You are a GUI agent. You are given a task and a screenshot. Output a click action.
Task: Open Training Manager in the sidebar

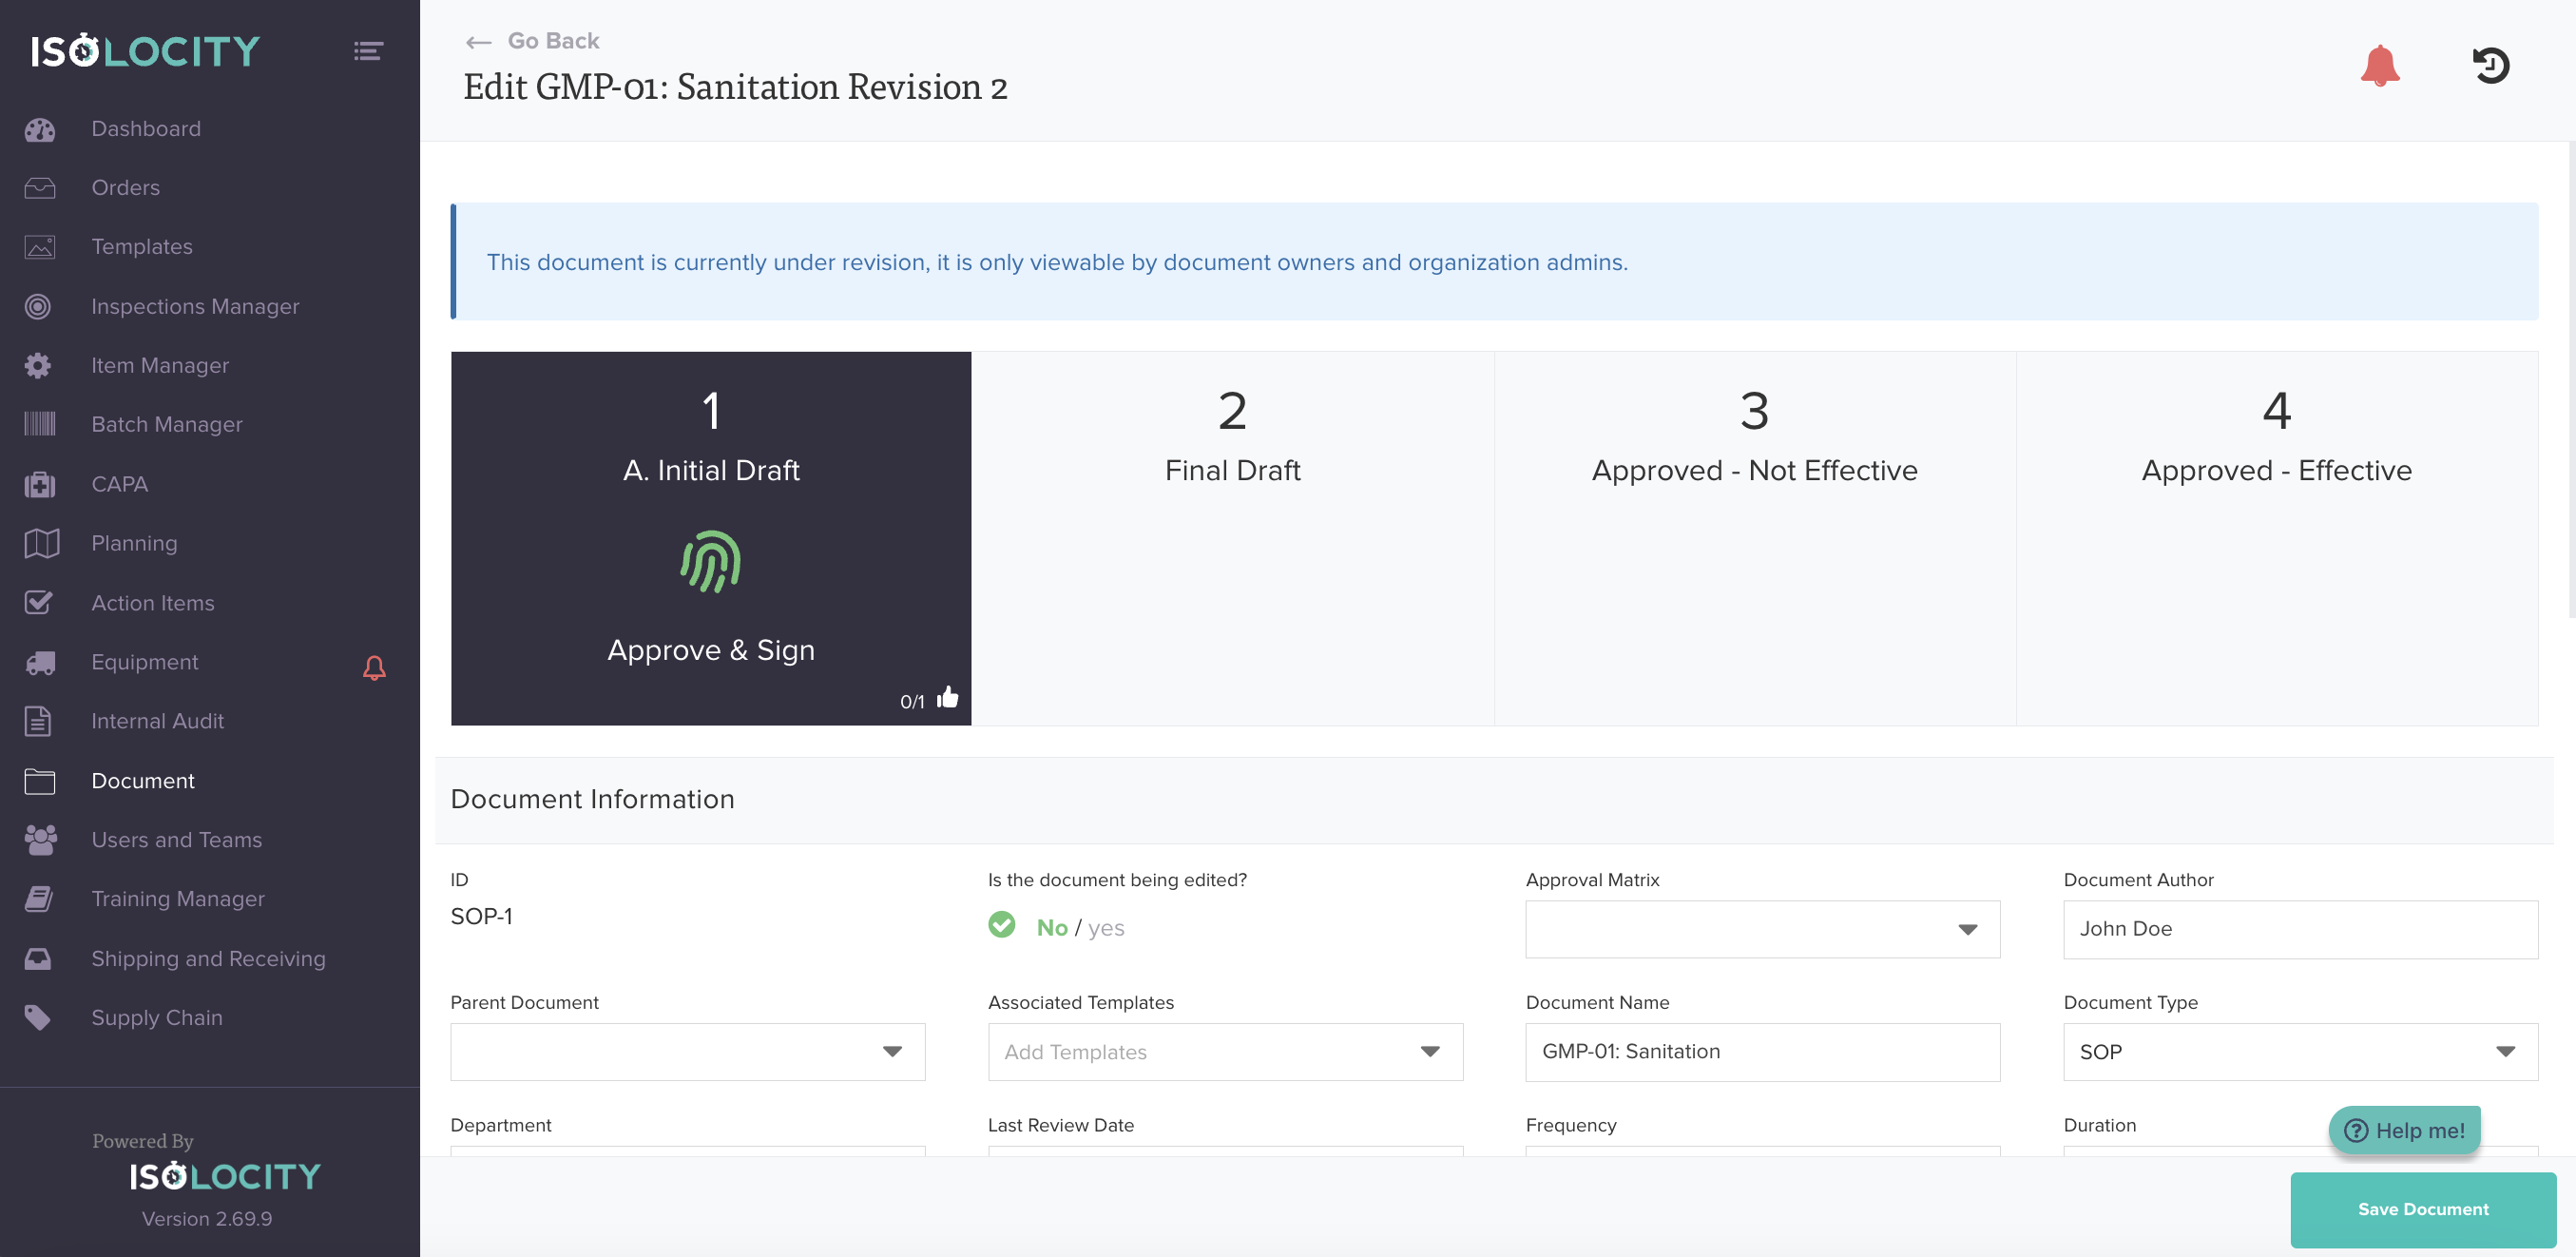177,898
